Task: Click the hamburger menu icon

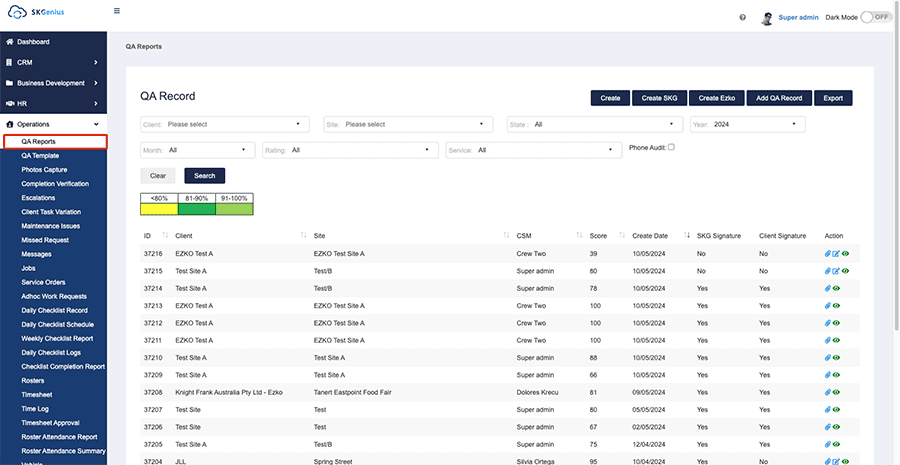Action: point(117,11)
